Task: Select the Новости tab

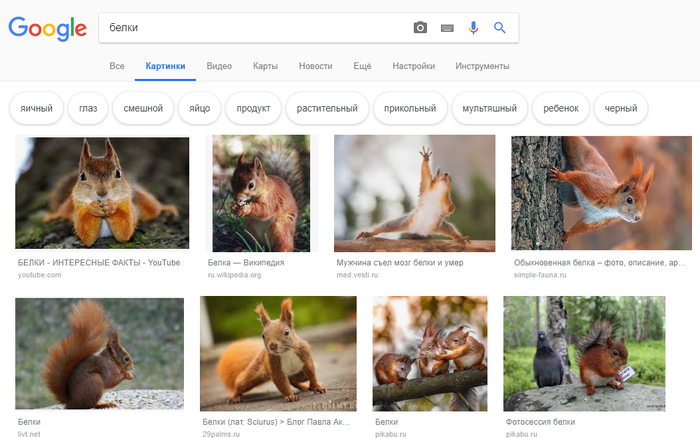Action: pyautogui.click(x=315, y=66)
